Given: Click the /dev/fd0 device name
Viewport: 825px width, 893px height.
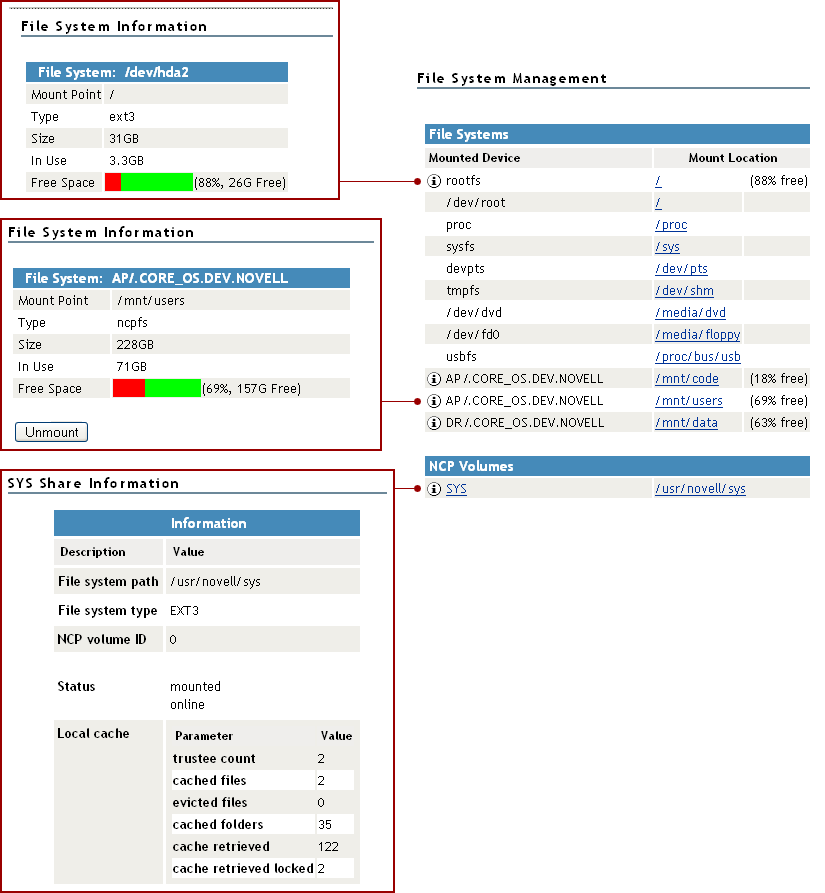Looking at the screenshot, I should [473, 335].
